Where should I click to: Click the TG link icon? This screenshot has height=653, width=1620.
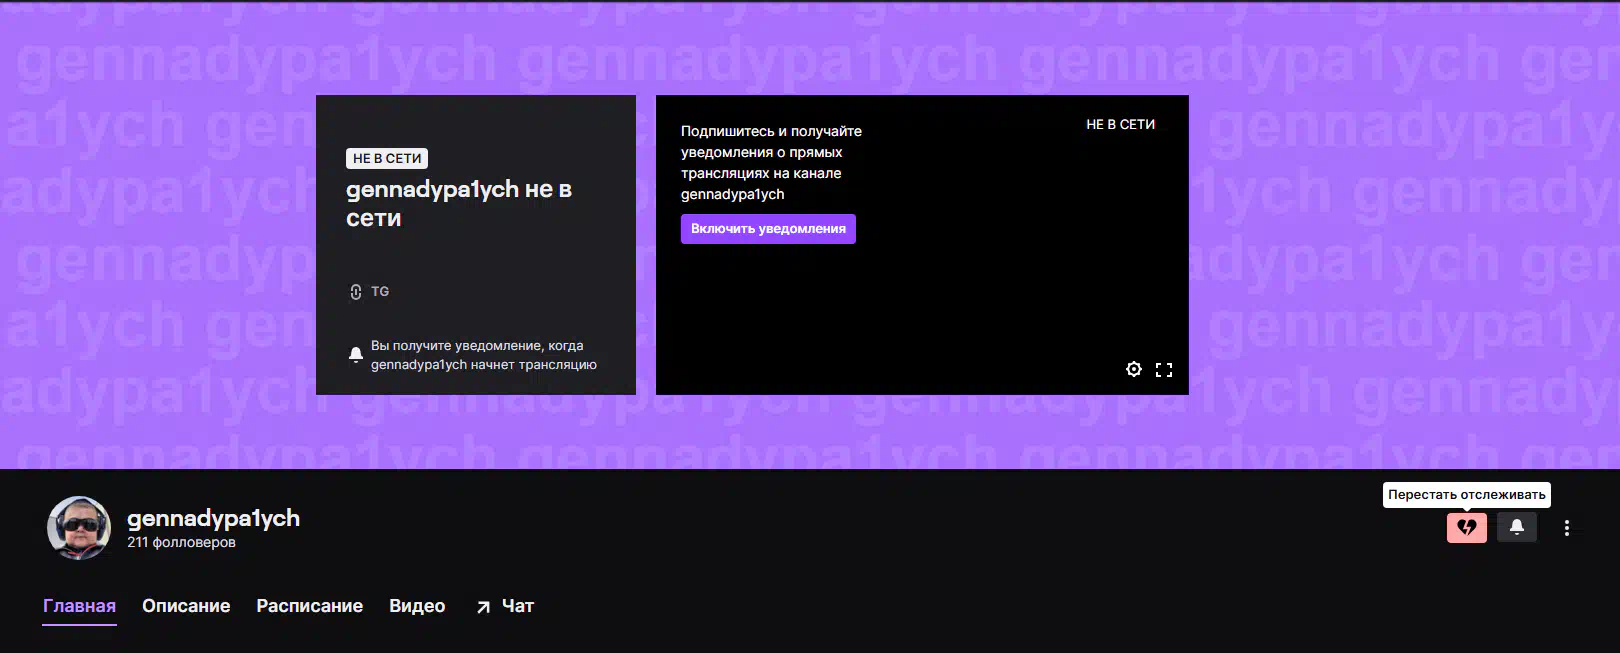(x=355, y=292)
